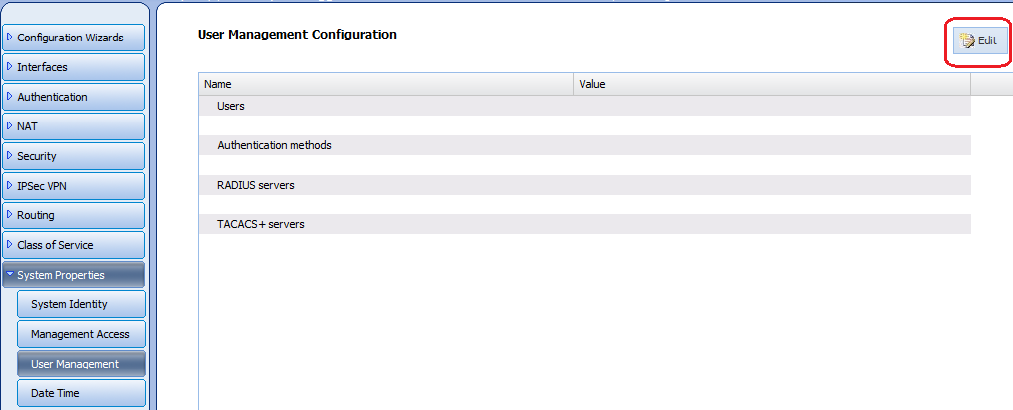The width and height of the screenshot is (1013, 410).
Task: Click the Edit button icon
Action: coord(967,41)
